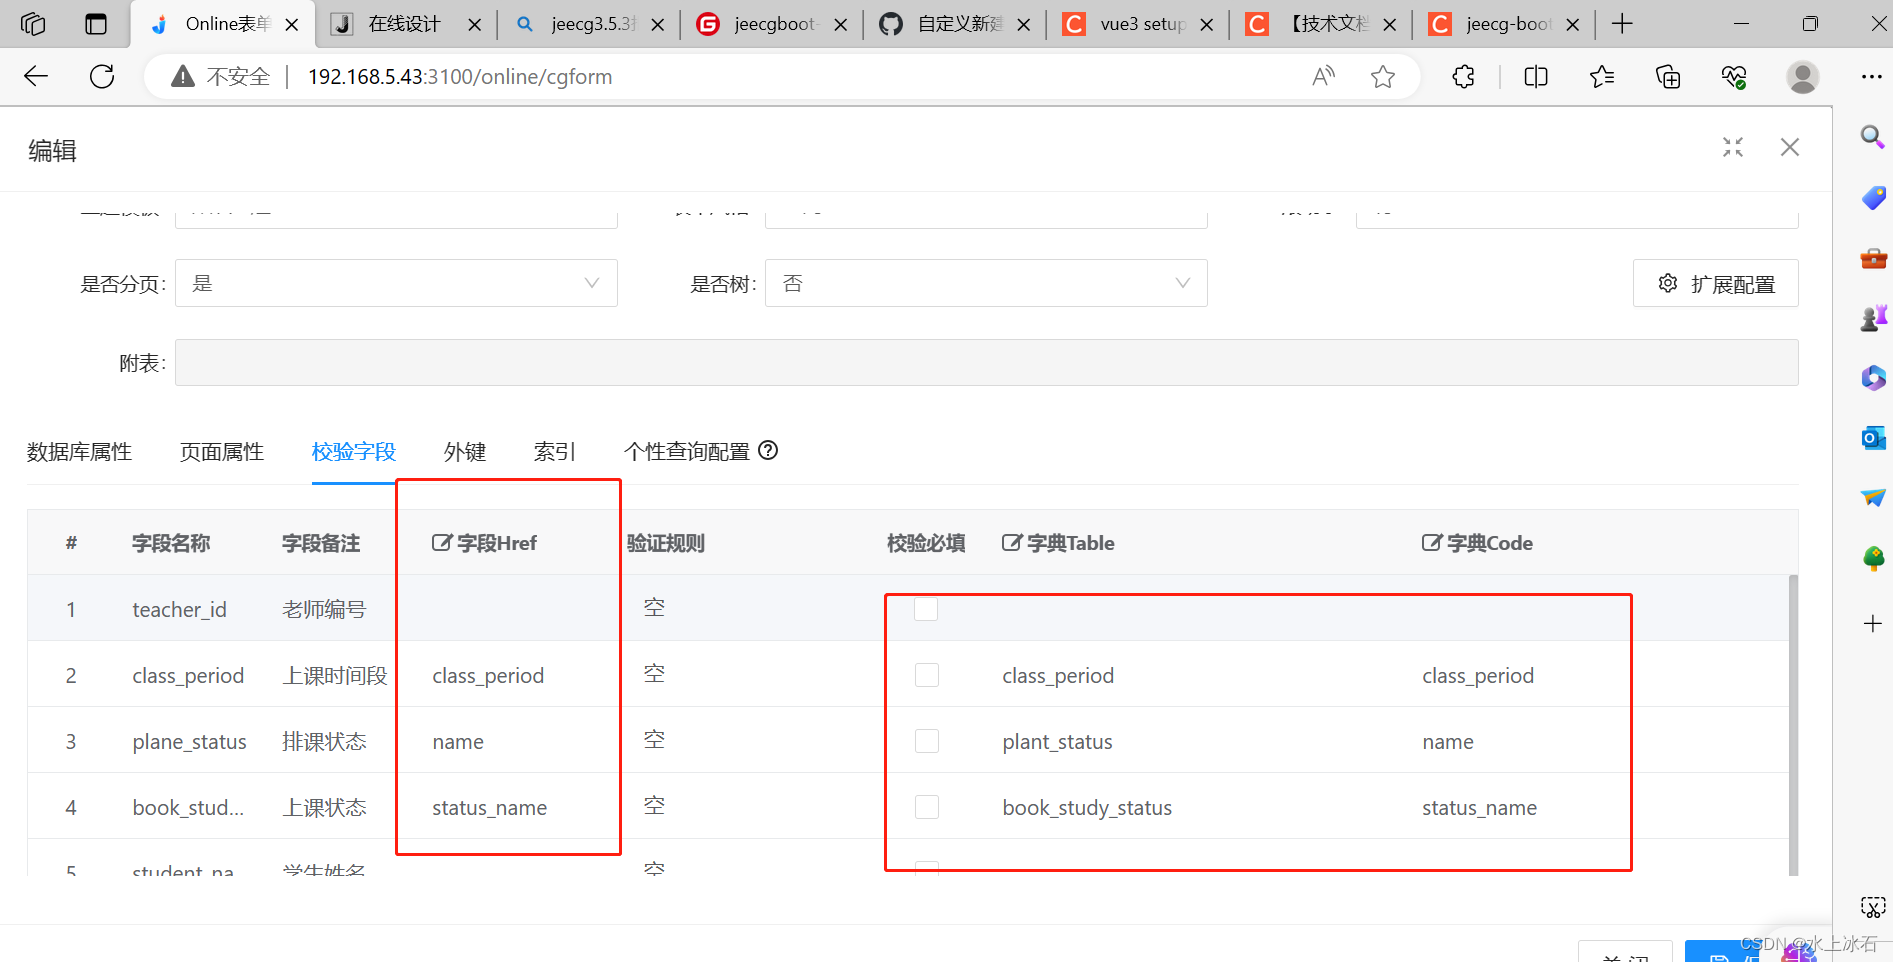
Task: Switch to vue3 setup browser tab
Action: [1140, 24]
